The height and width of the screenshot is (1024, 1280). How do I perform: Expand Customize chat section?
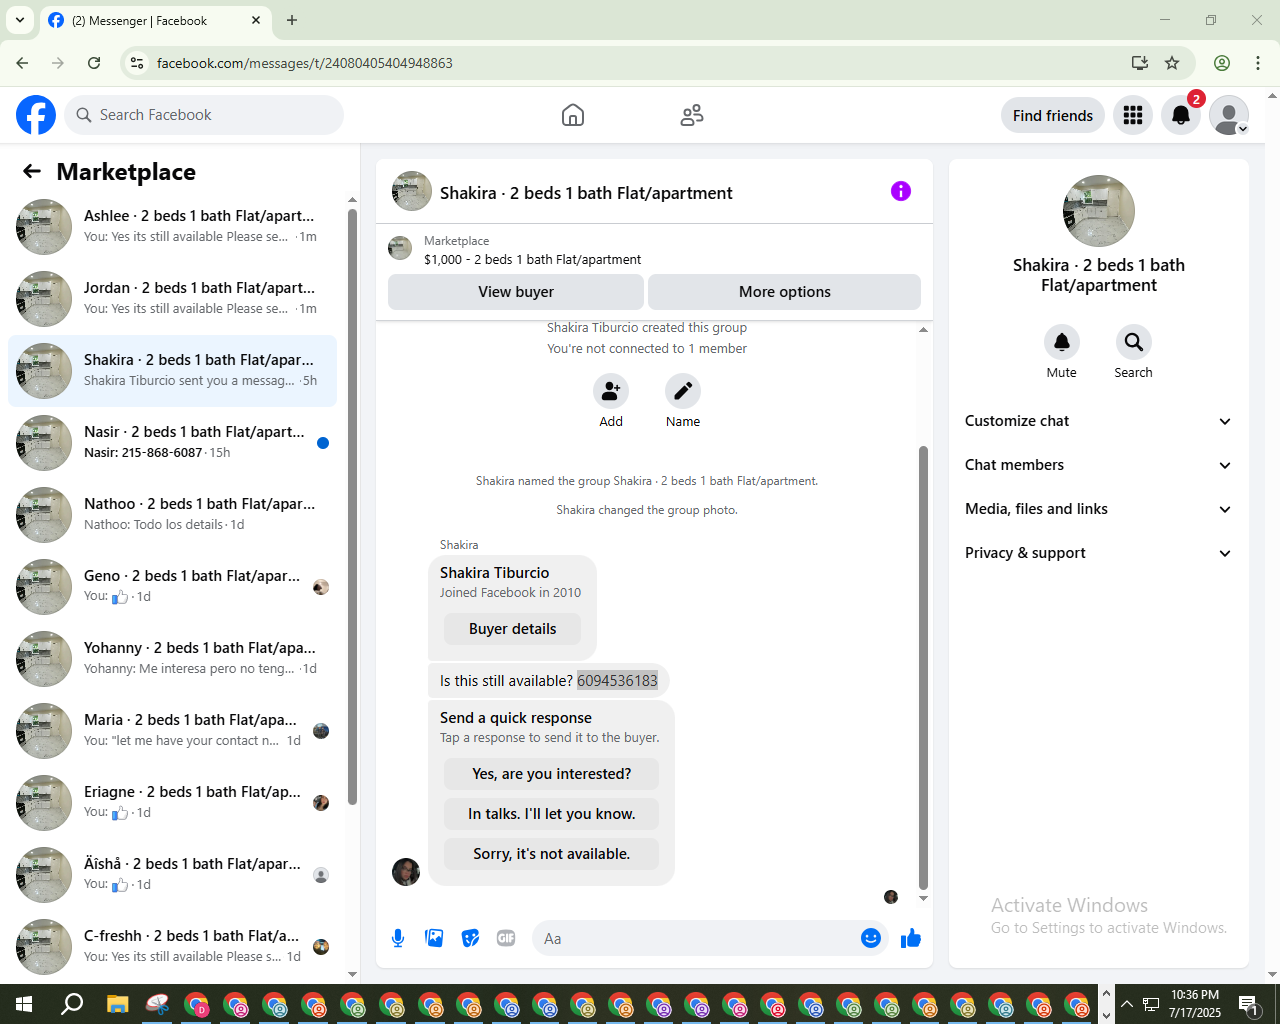(x=1099, y=421)
